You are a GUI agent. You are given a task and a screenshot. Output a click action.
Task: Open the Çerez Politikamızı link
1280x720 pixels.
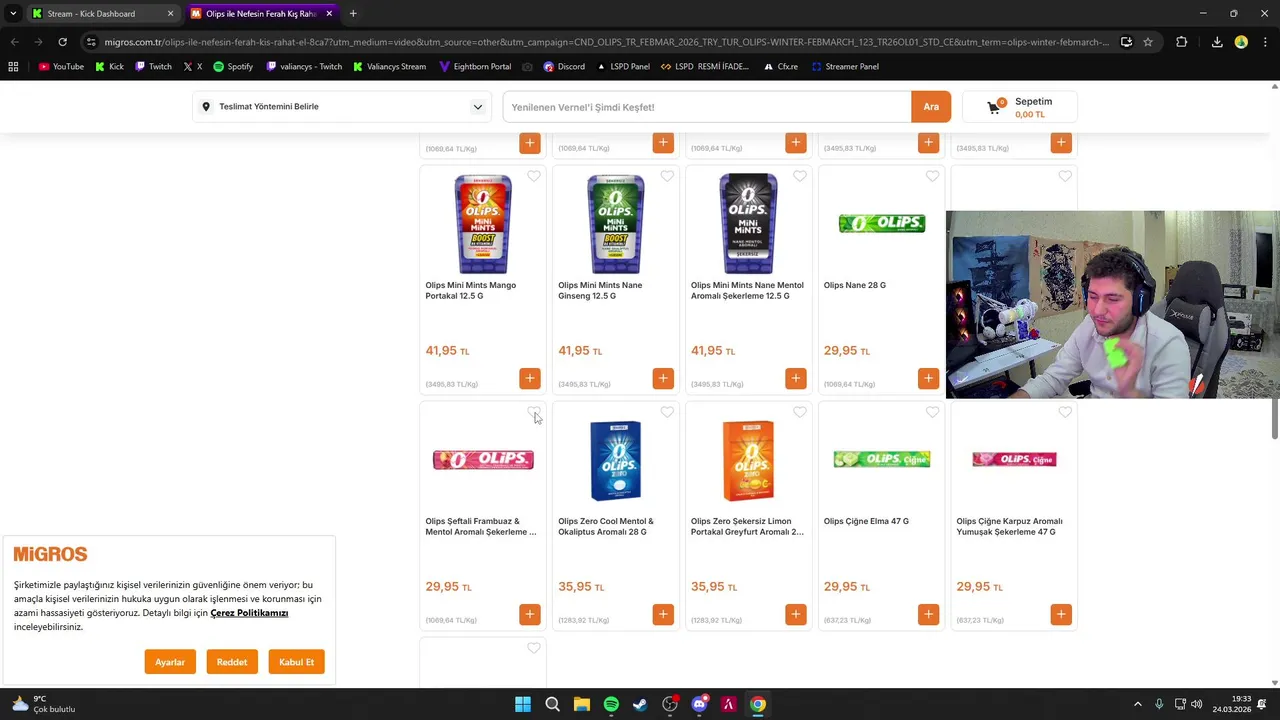(x=249, y=613)
